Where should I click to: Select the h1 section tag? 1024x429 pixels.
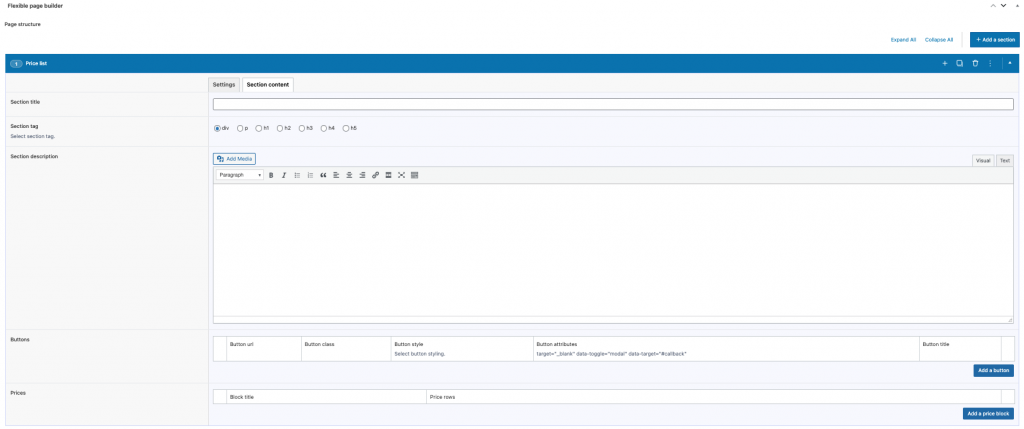click(259, 128)
